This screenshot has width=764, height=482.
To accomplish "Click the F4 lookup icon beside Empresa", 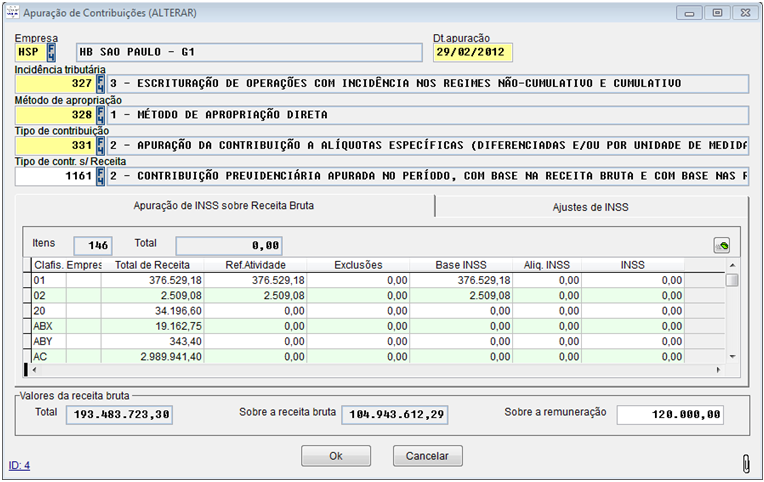I will tap(52, 52).
